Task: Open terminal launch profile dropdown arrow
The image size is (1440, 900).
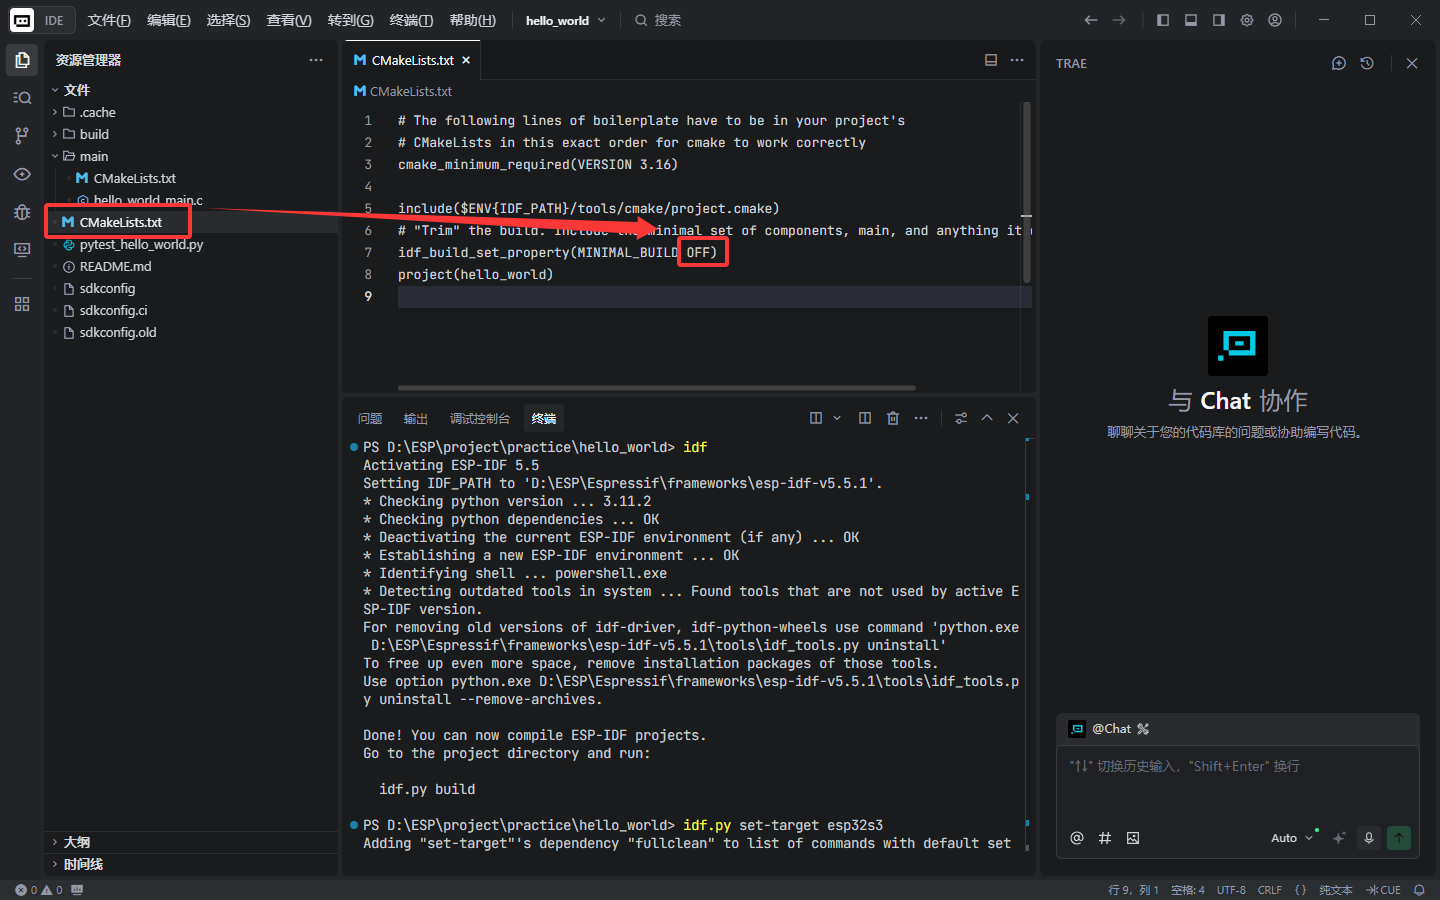Action: 837,418
